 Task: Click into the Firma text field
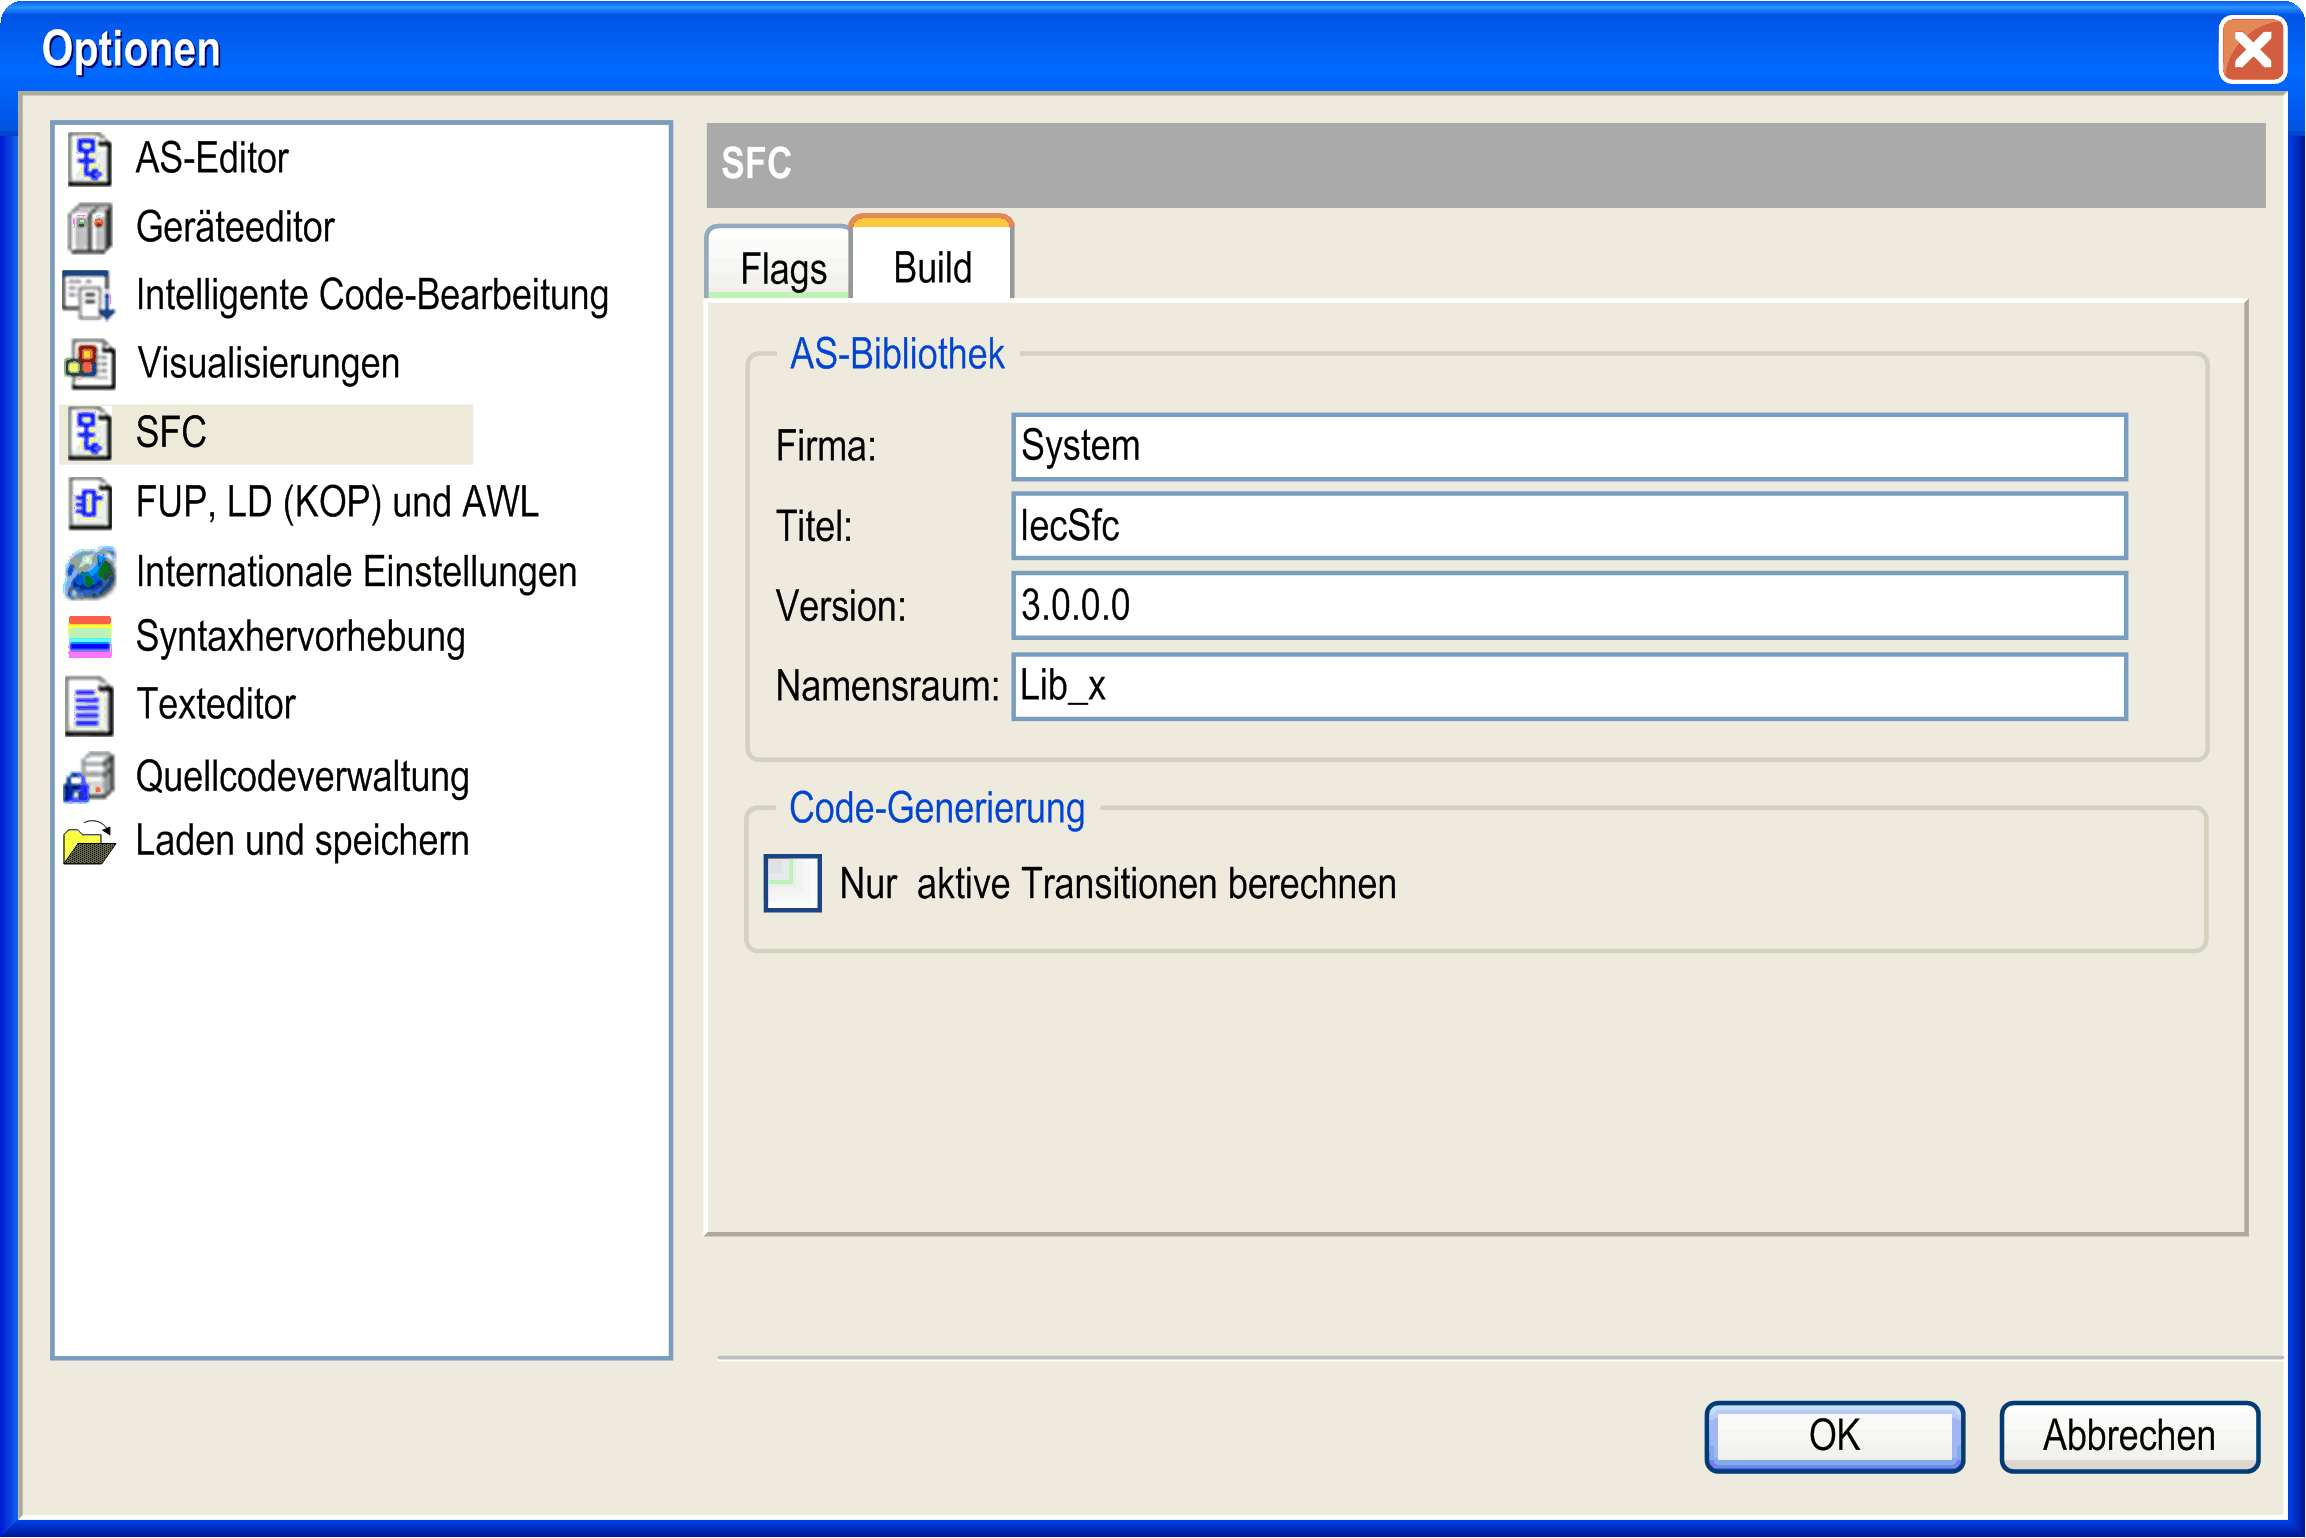click(1568, 447)
